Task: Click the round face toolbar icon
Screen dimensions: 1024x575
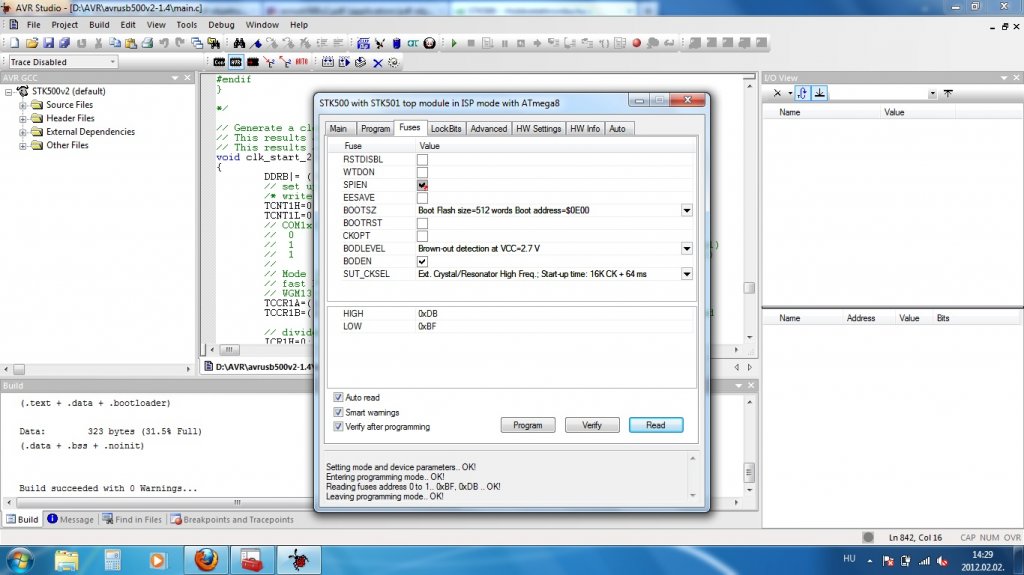Action: pos(429,43)
